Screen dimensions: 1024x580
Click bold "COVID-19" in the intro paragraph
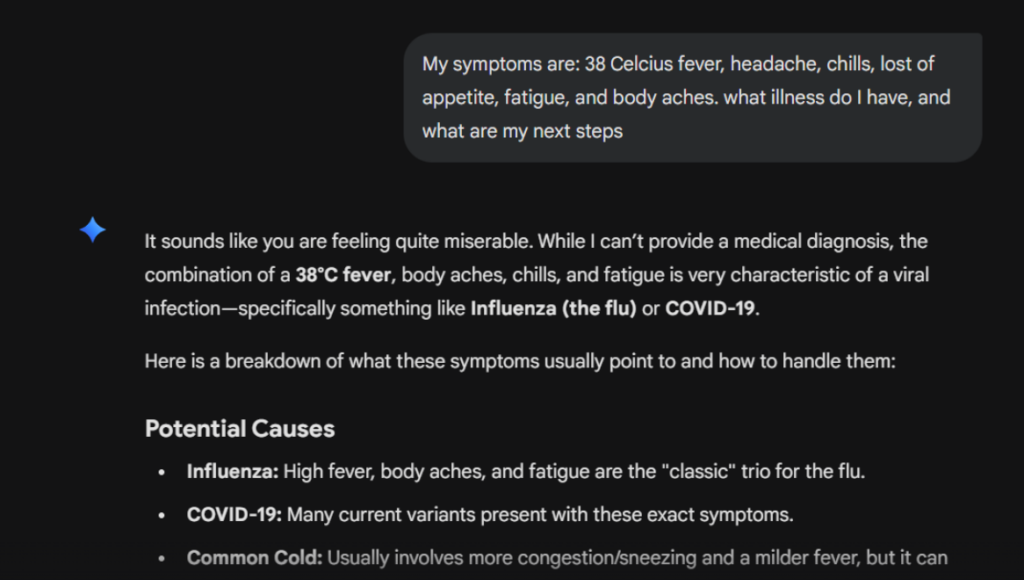coord(709,308)
